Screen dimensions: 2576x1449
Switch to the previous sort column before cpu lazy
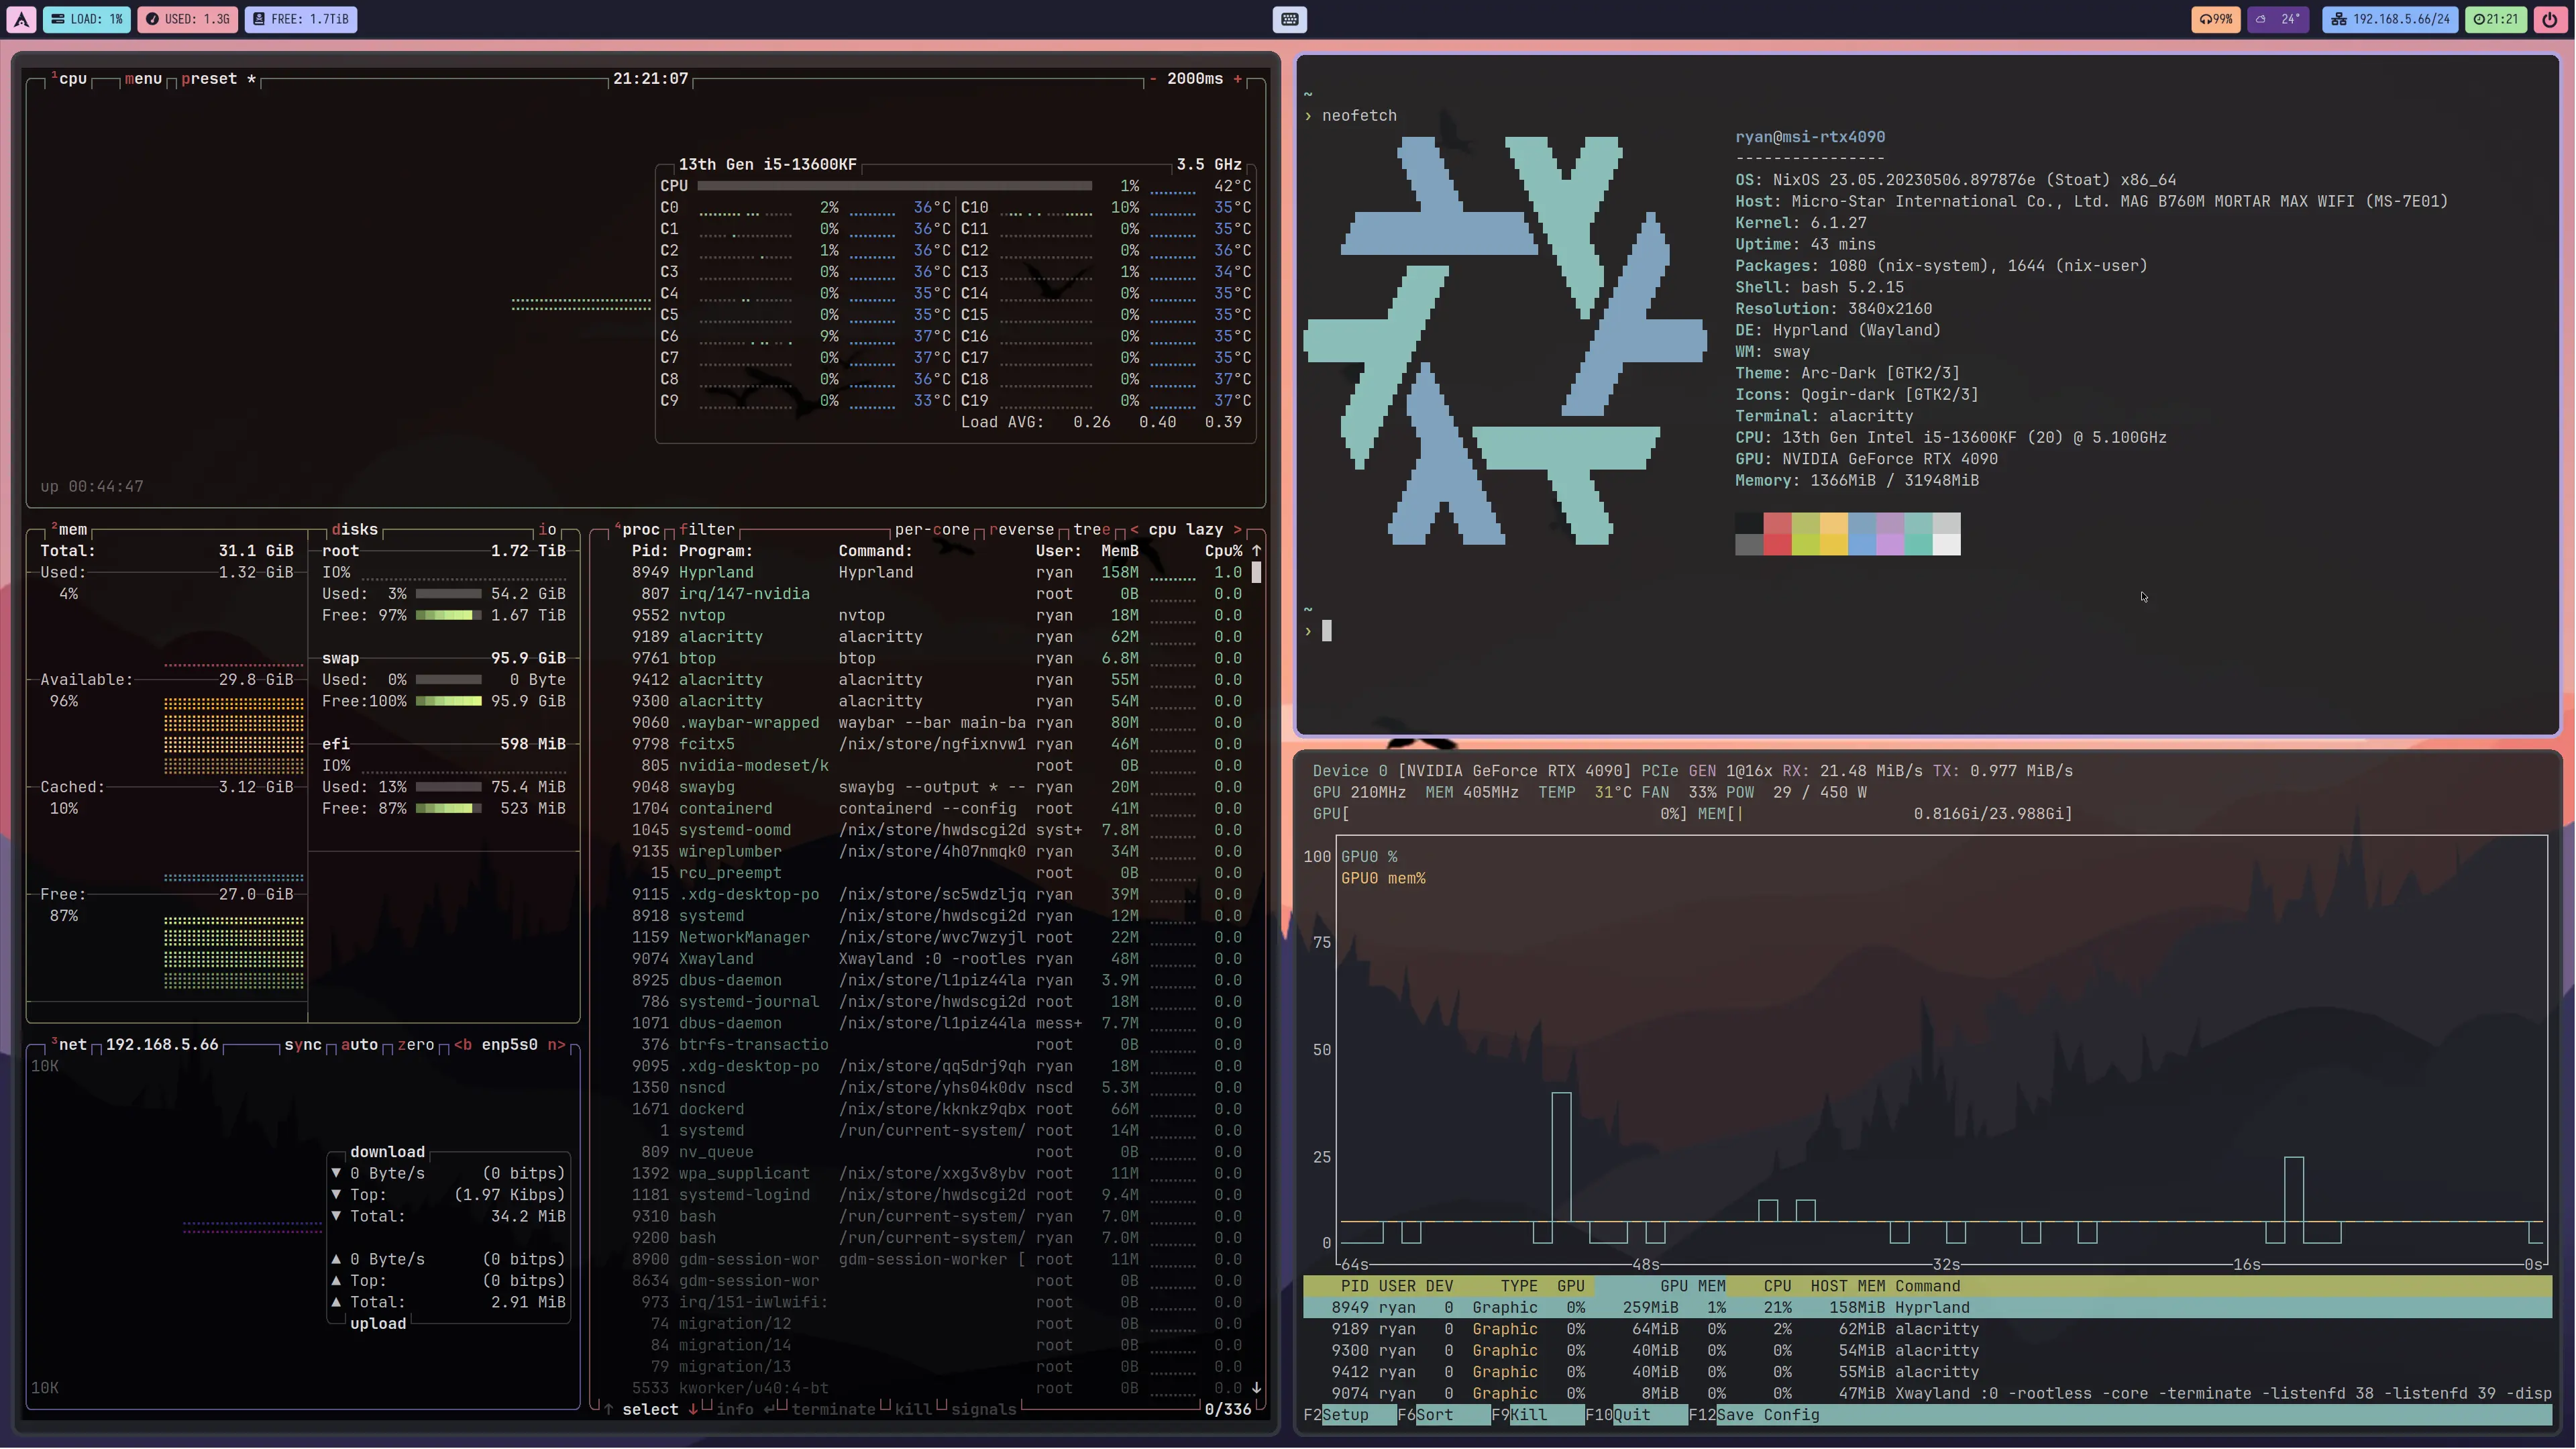click(1134, 530)
